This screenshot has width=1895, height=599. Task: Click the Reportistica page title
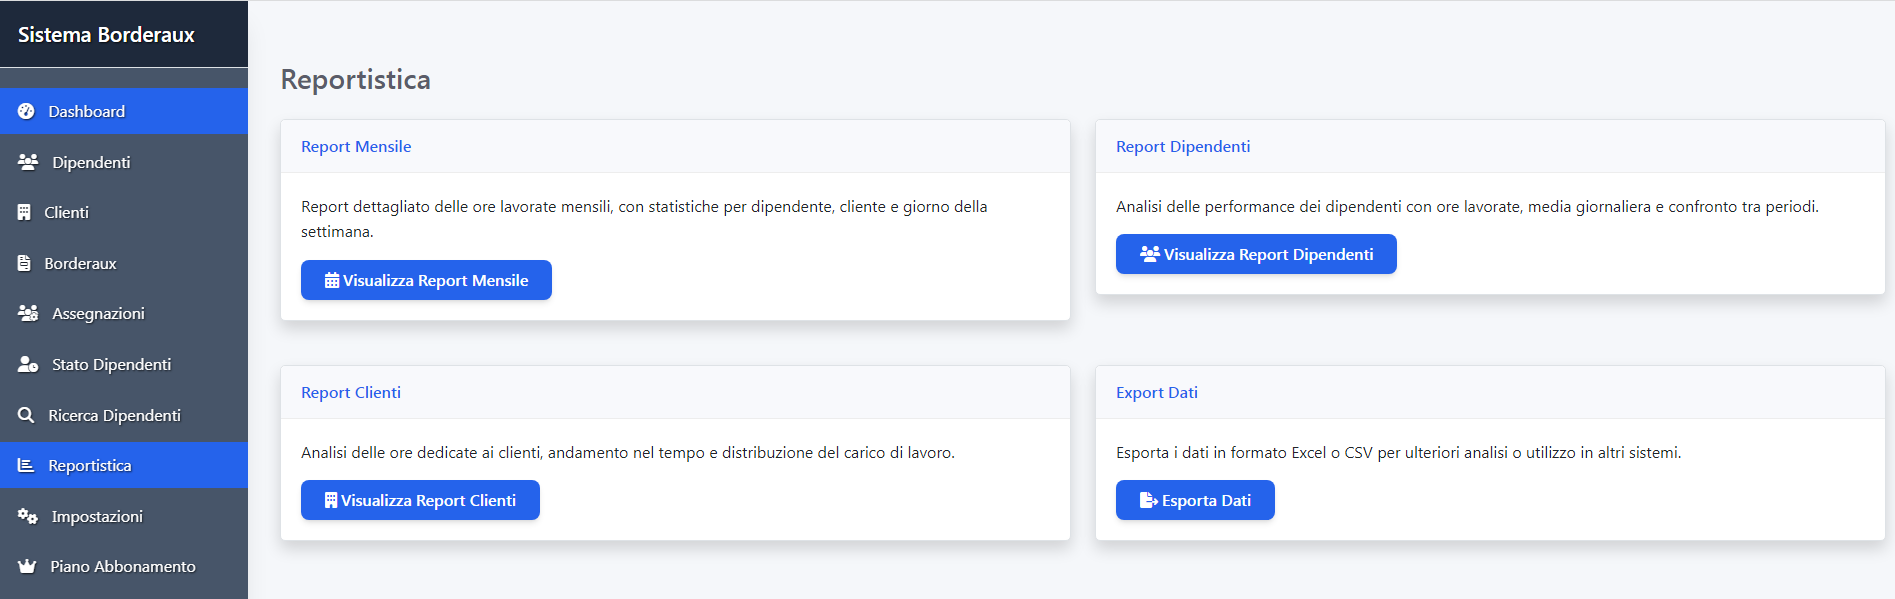(355, 79)
